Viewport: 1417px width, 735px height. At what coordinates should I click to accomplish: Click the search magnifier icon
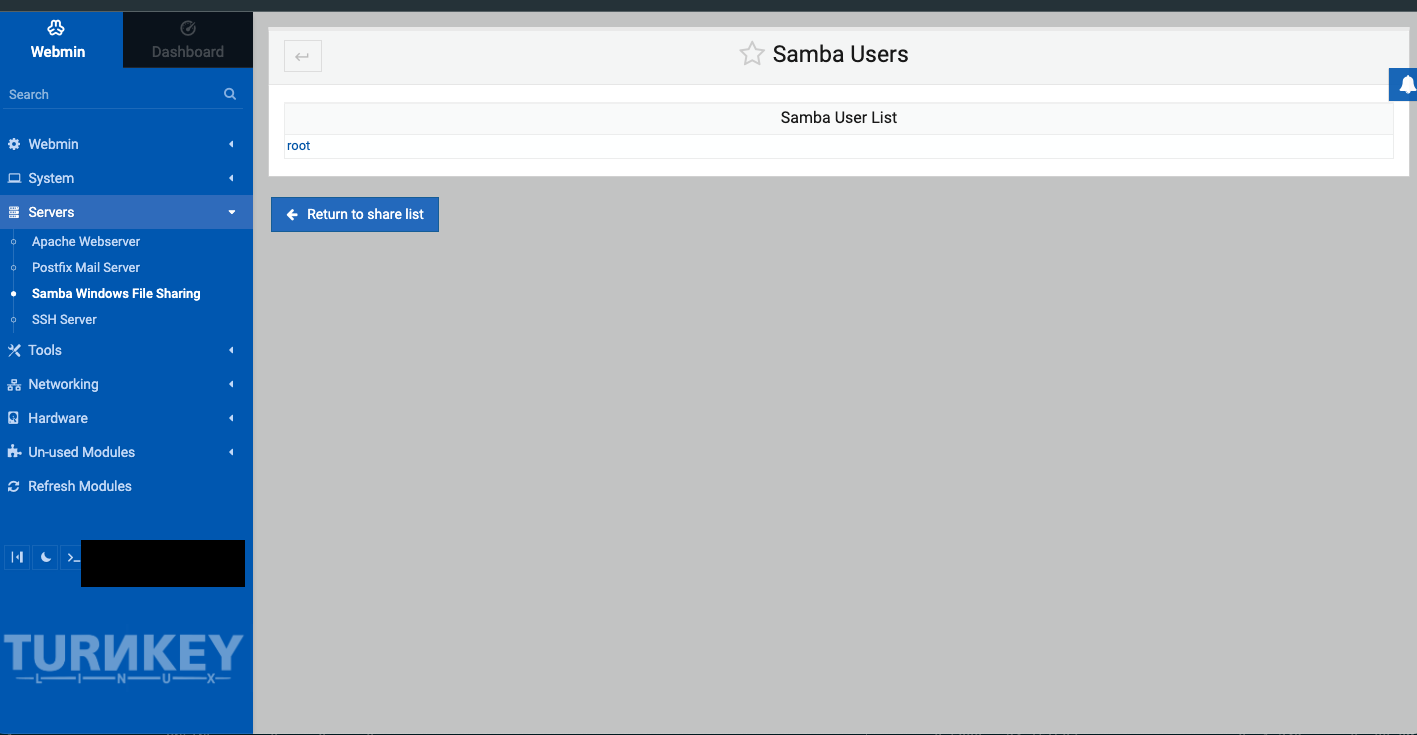click(230, 94)
